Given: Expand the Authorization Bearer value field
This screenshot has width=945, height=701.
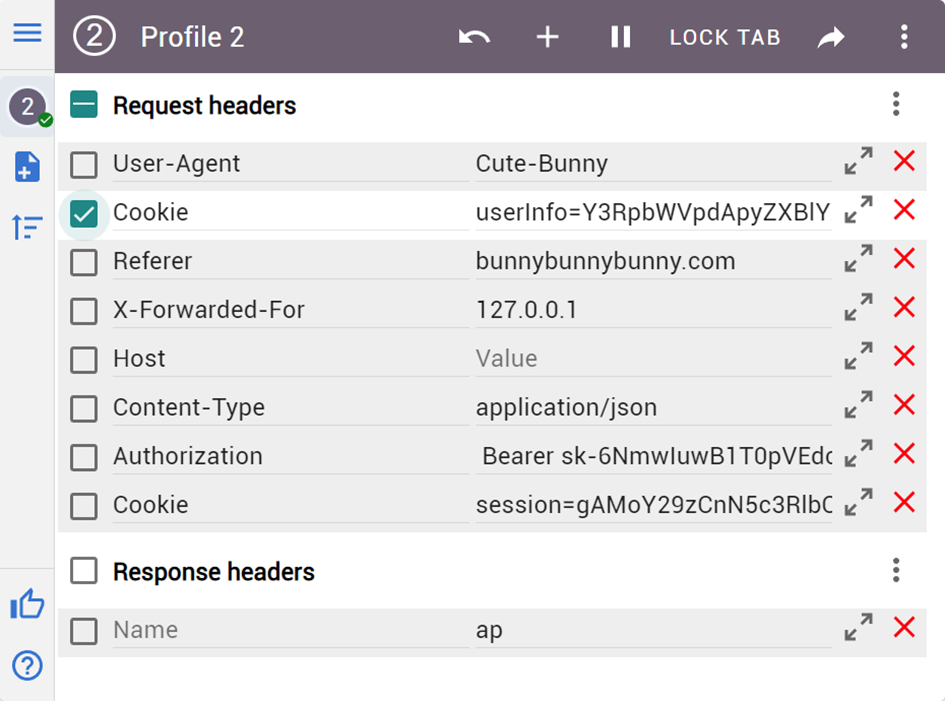Looking at the screenshot, I should pos(858,453).
